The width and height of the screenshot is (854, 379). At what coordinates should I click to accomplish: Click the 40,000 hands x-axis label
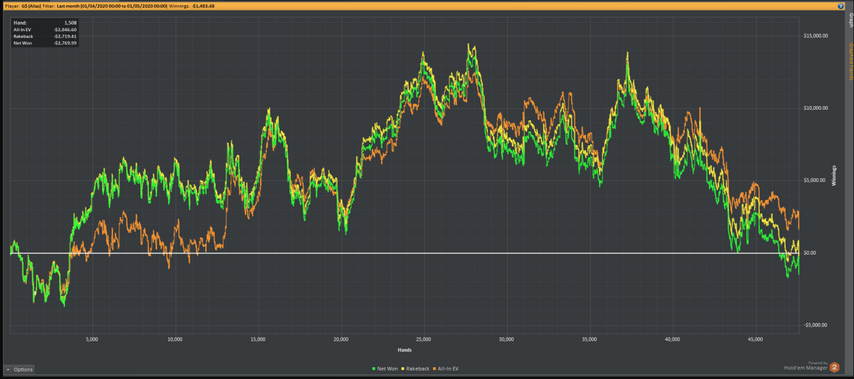click(673, 339)
